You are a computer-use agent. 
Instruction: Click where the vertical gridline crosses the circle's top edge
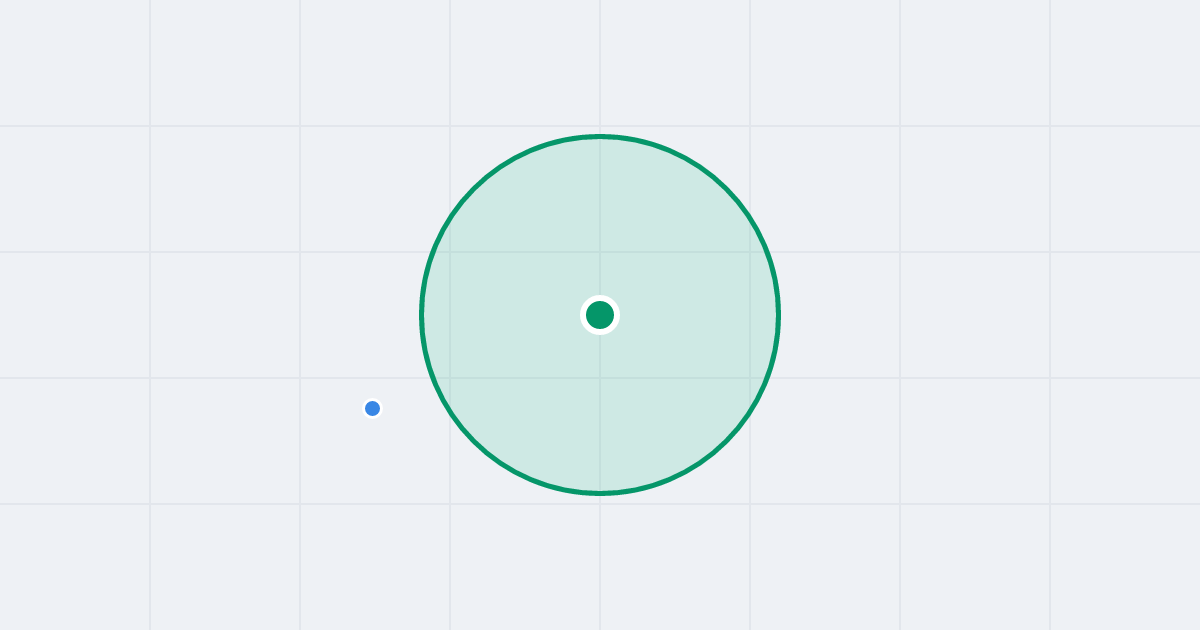(600, 136)
